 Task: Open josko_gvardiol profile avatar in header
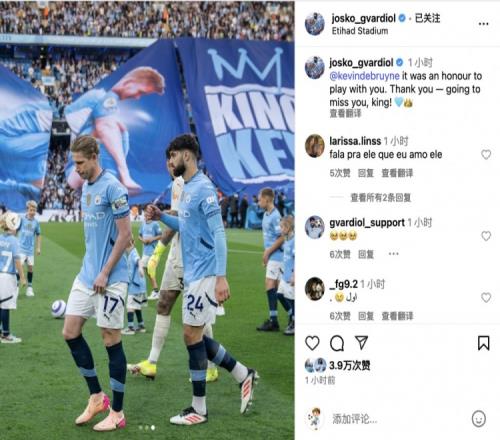pos(315,24)
